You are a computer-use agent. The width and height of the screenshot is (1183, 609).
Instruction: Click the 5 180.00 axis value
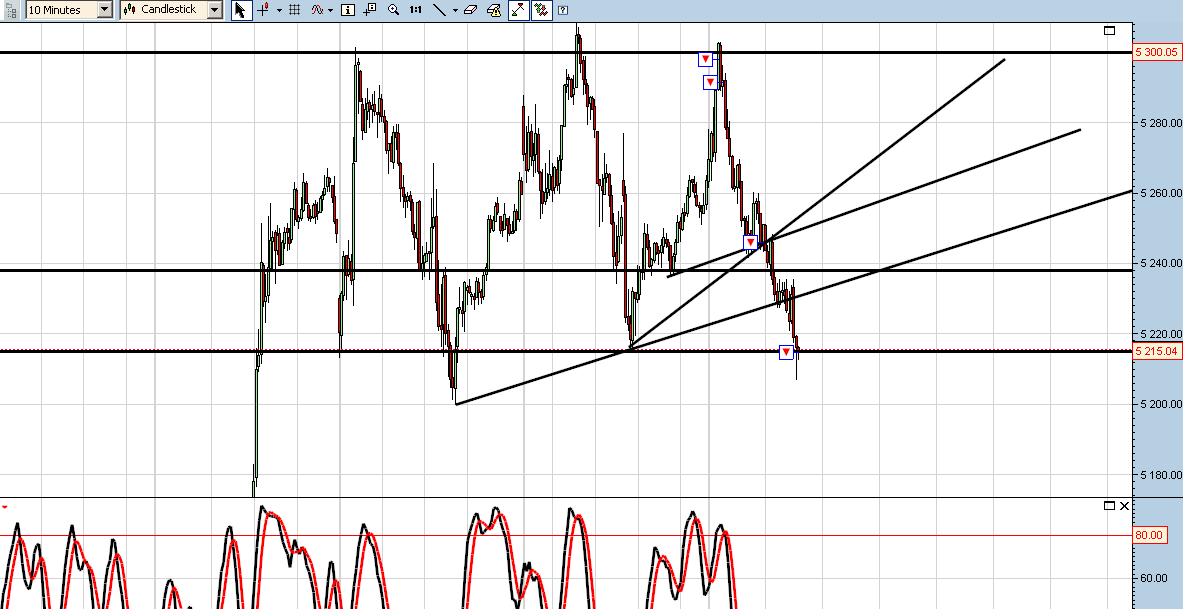coord(1160,475)
